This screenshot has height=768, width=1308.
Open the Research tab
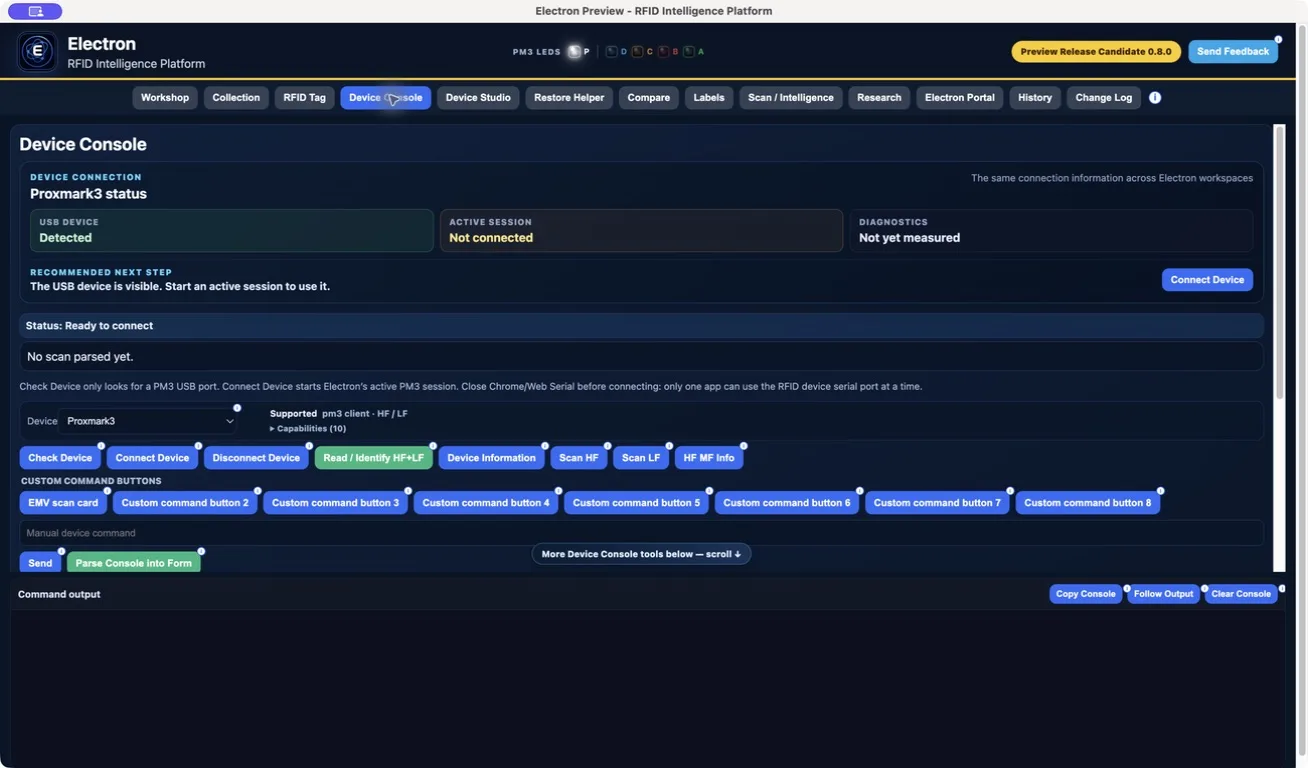879,98
